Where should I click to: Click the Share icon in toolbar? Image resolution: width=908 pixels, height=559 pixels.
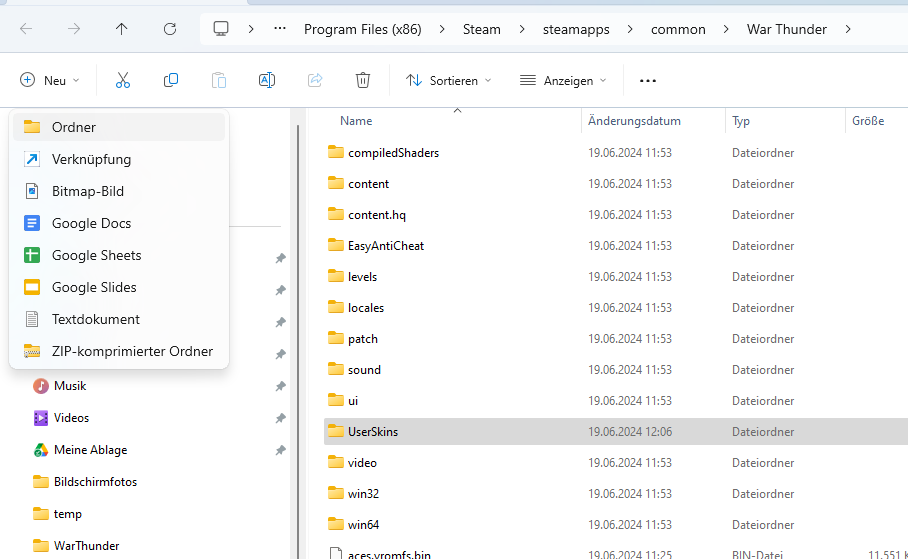pos(315,80)
